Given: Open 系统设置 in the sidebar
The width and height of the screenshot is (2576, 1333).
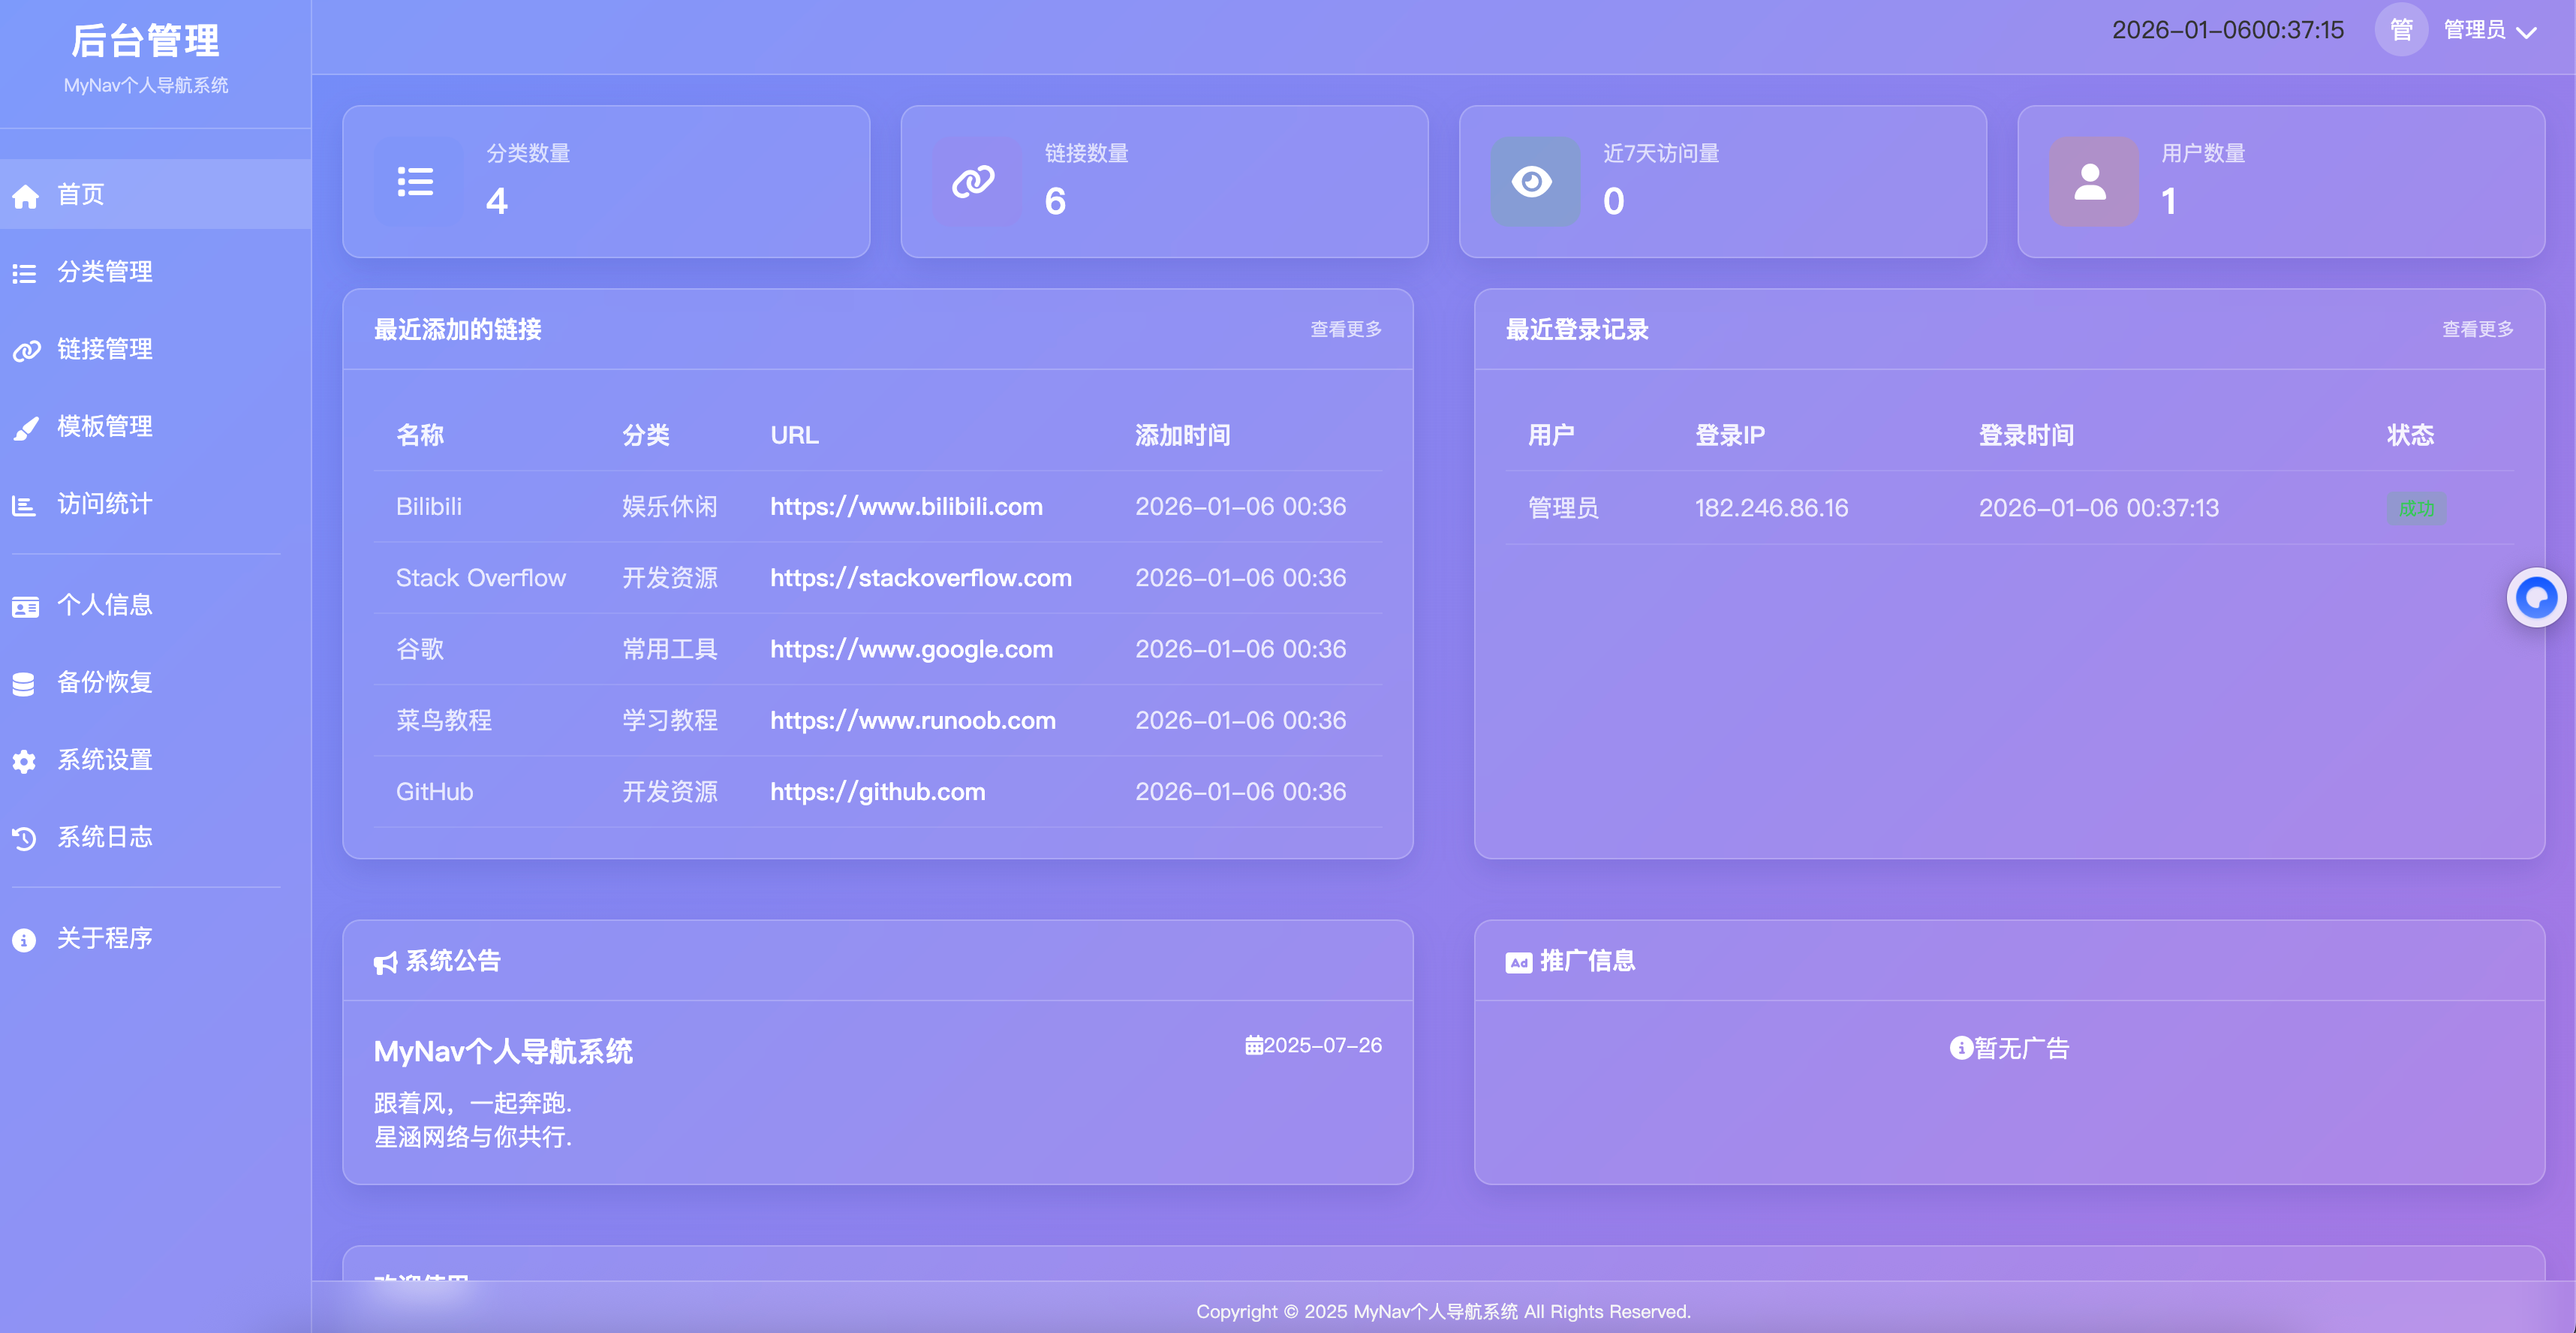Looking at the screenshot, I should coord(155,760).
